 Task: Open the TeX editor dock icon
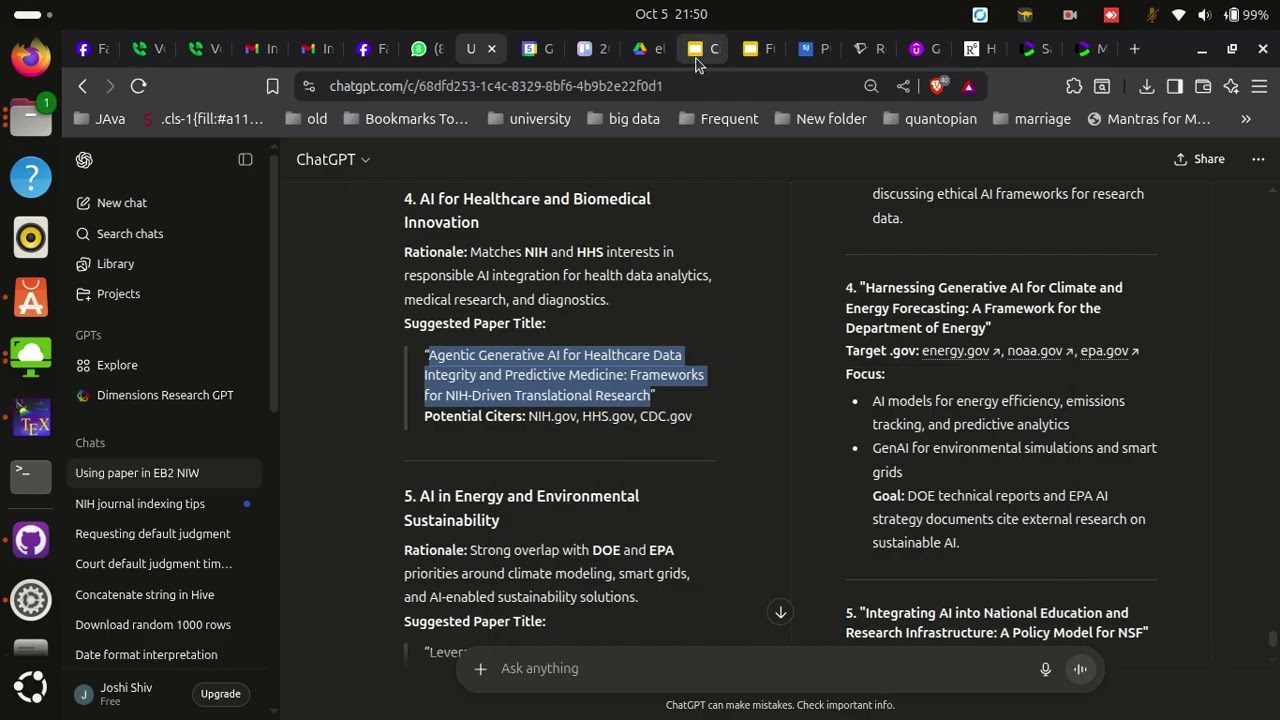[31, 418]
